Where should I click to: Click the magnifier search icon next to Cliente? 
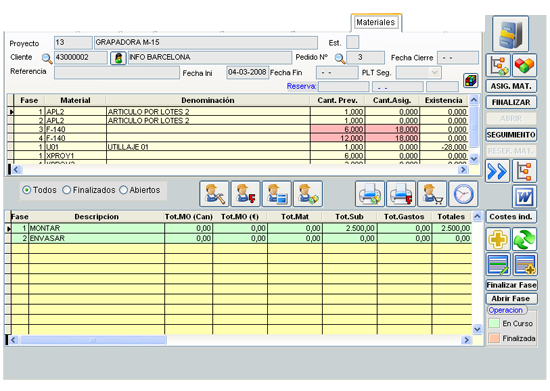(x=47, y=58)
